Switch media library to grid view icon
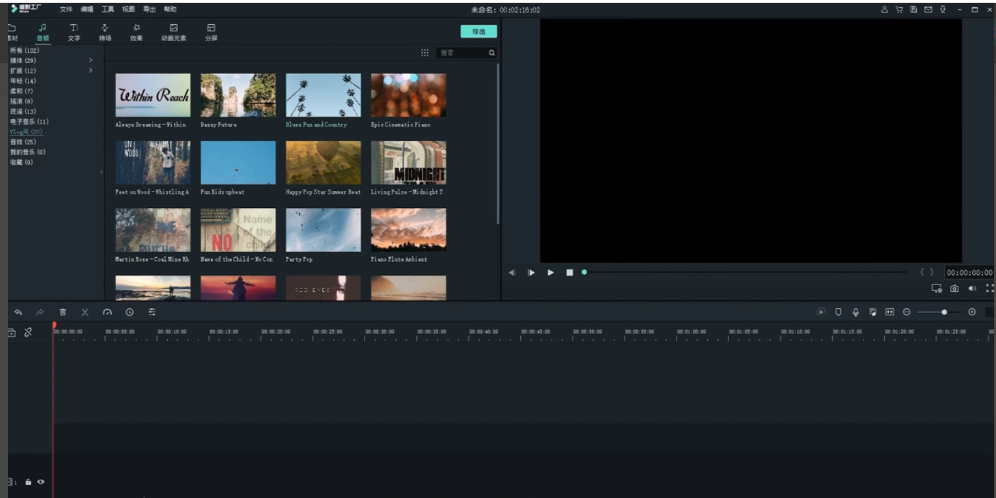The width and height of the screenshot is (996, 498). [424, 53]
